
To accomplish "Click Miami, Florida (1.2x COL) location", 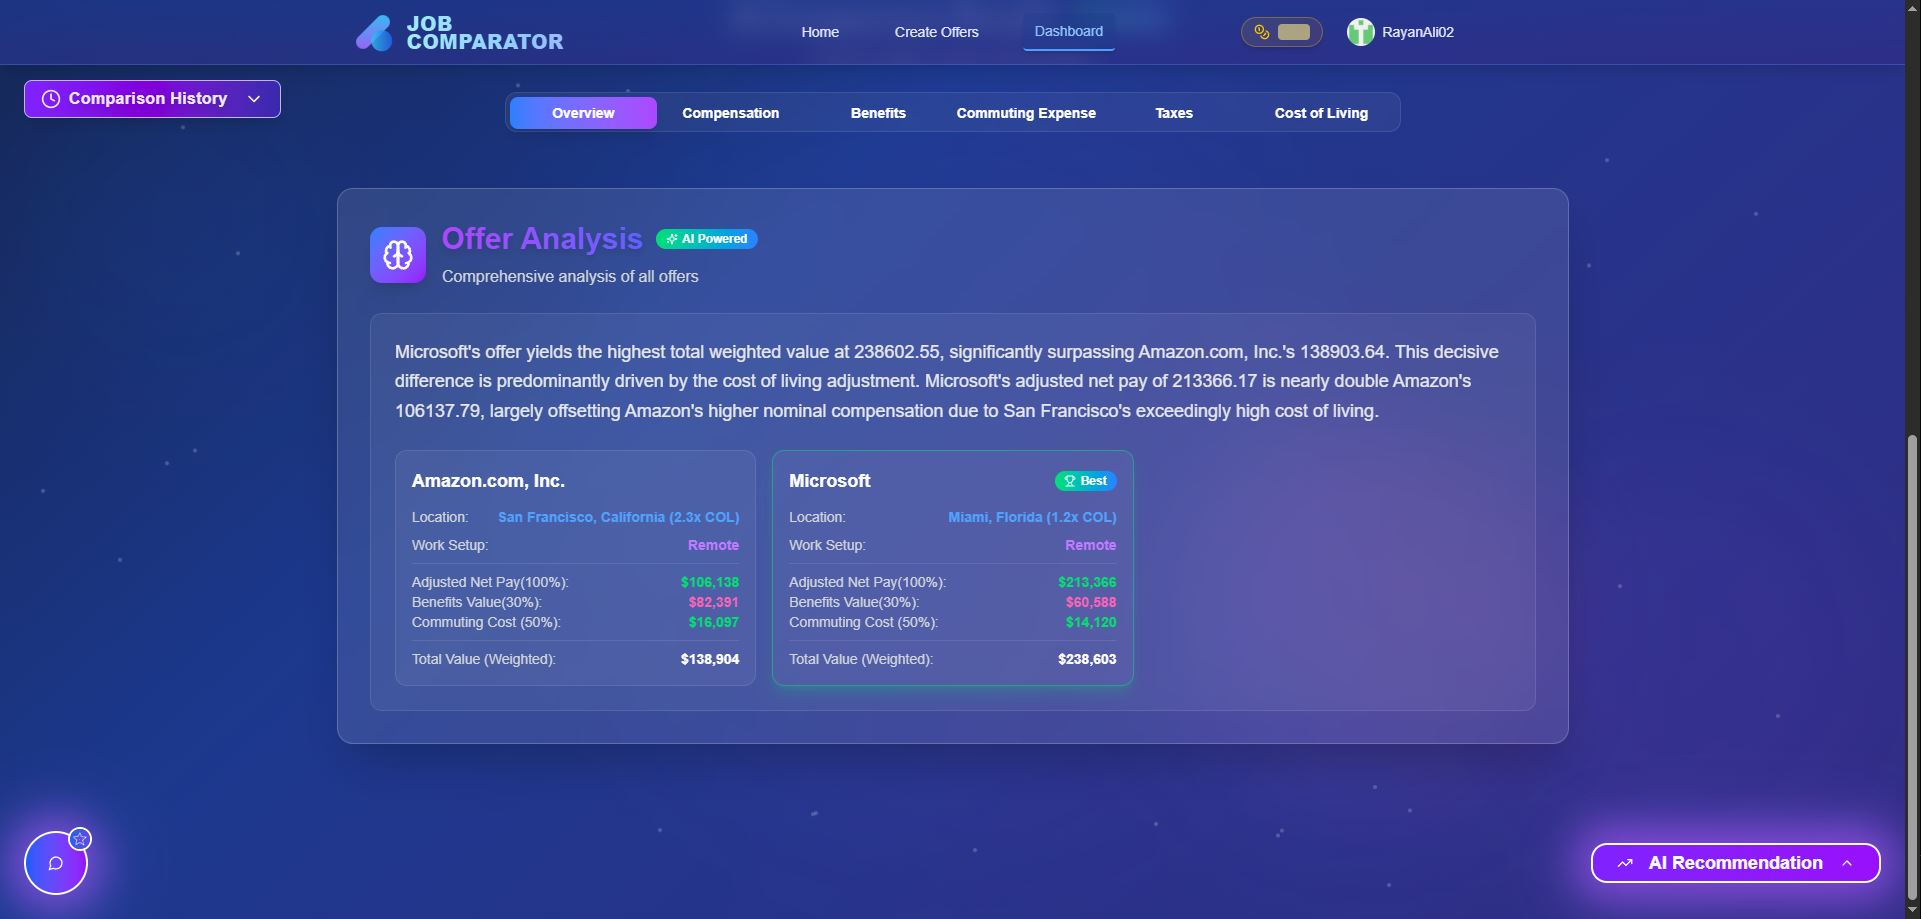I will (x=1032, y=517).
